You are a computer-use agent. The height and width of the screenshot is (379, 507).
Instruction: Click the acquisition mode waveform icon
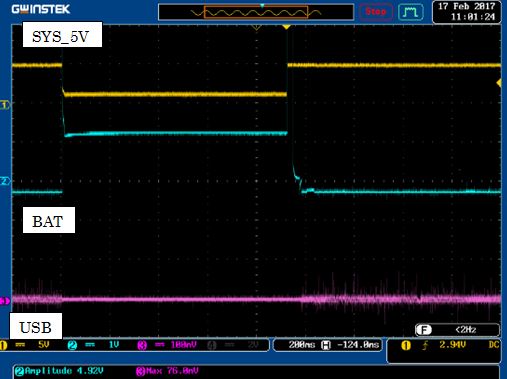coord(411,12)
